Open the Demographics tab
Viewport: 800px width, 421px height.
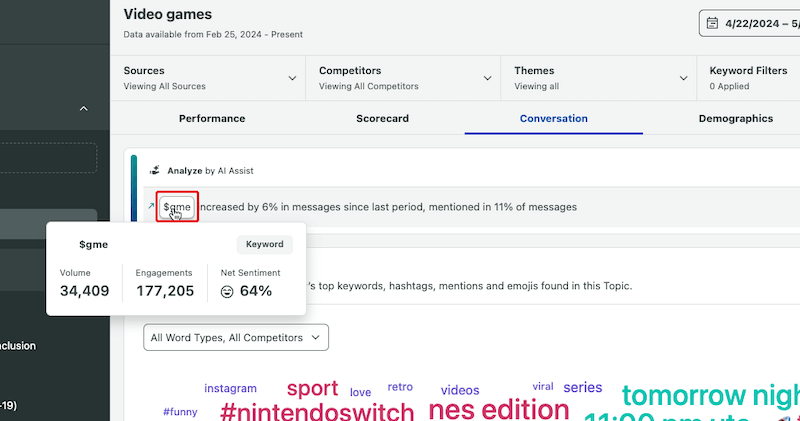click(735, 118)
